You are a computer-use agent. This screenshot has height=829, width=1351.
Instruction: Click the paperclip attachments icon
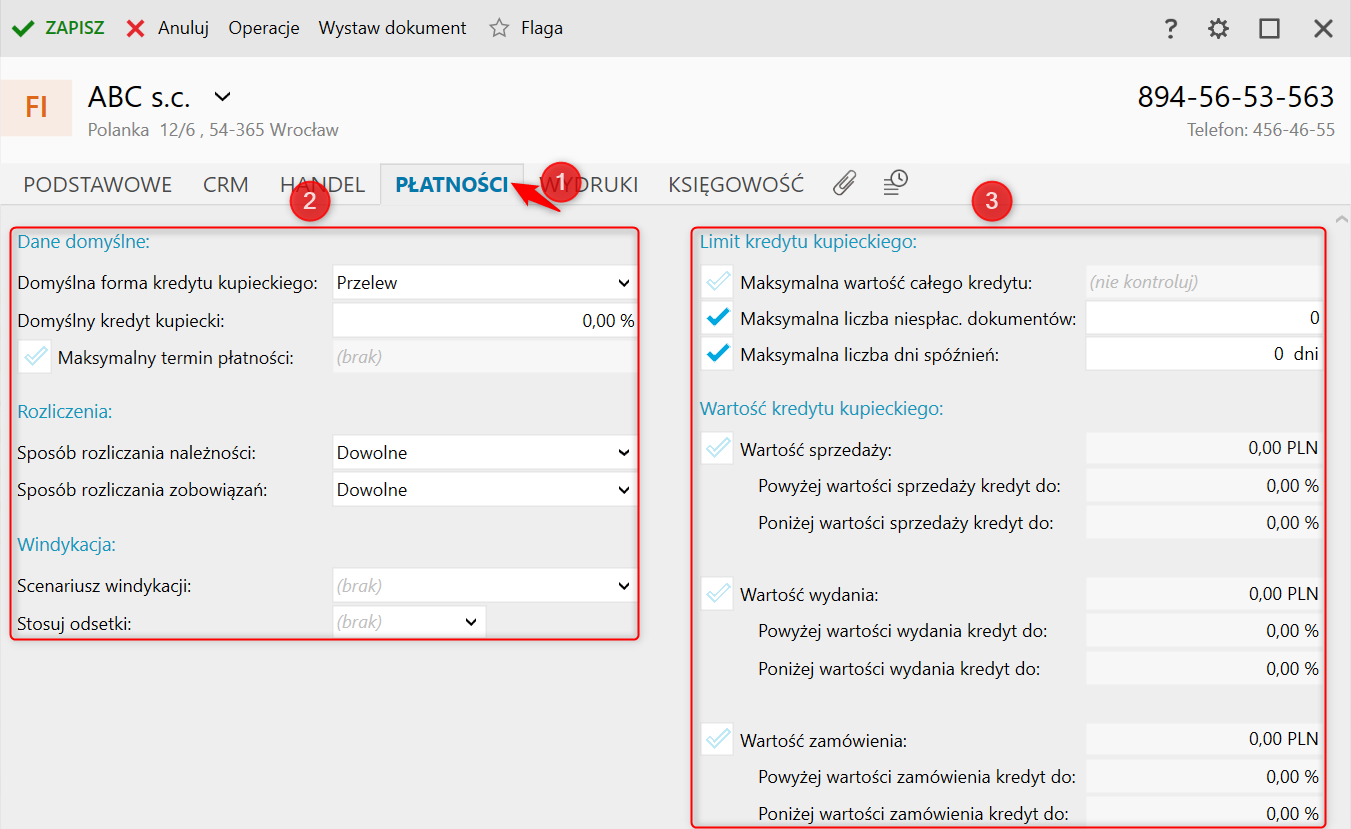[x=845, y=183]
